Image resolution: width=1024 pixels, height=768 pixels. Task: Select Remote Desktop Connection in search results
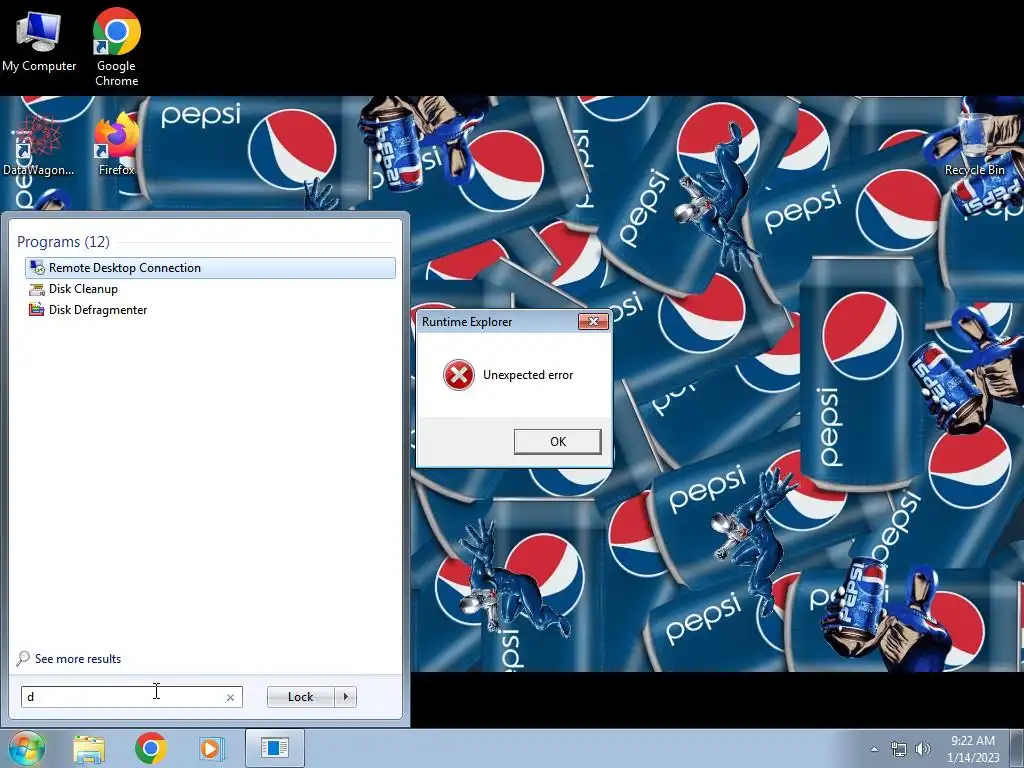(x=210, y=268)
